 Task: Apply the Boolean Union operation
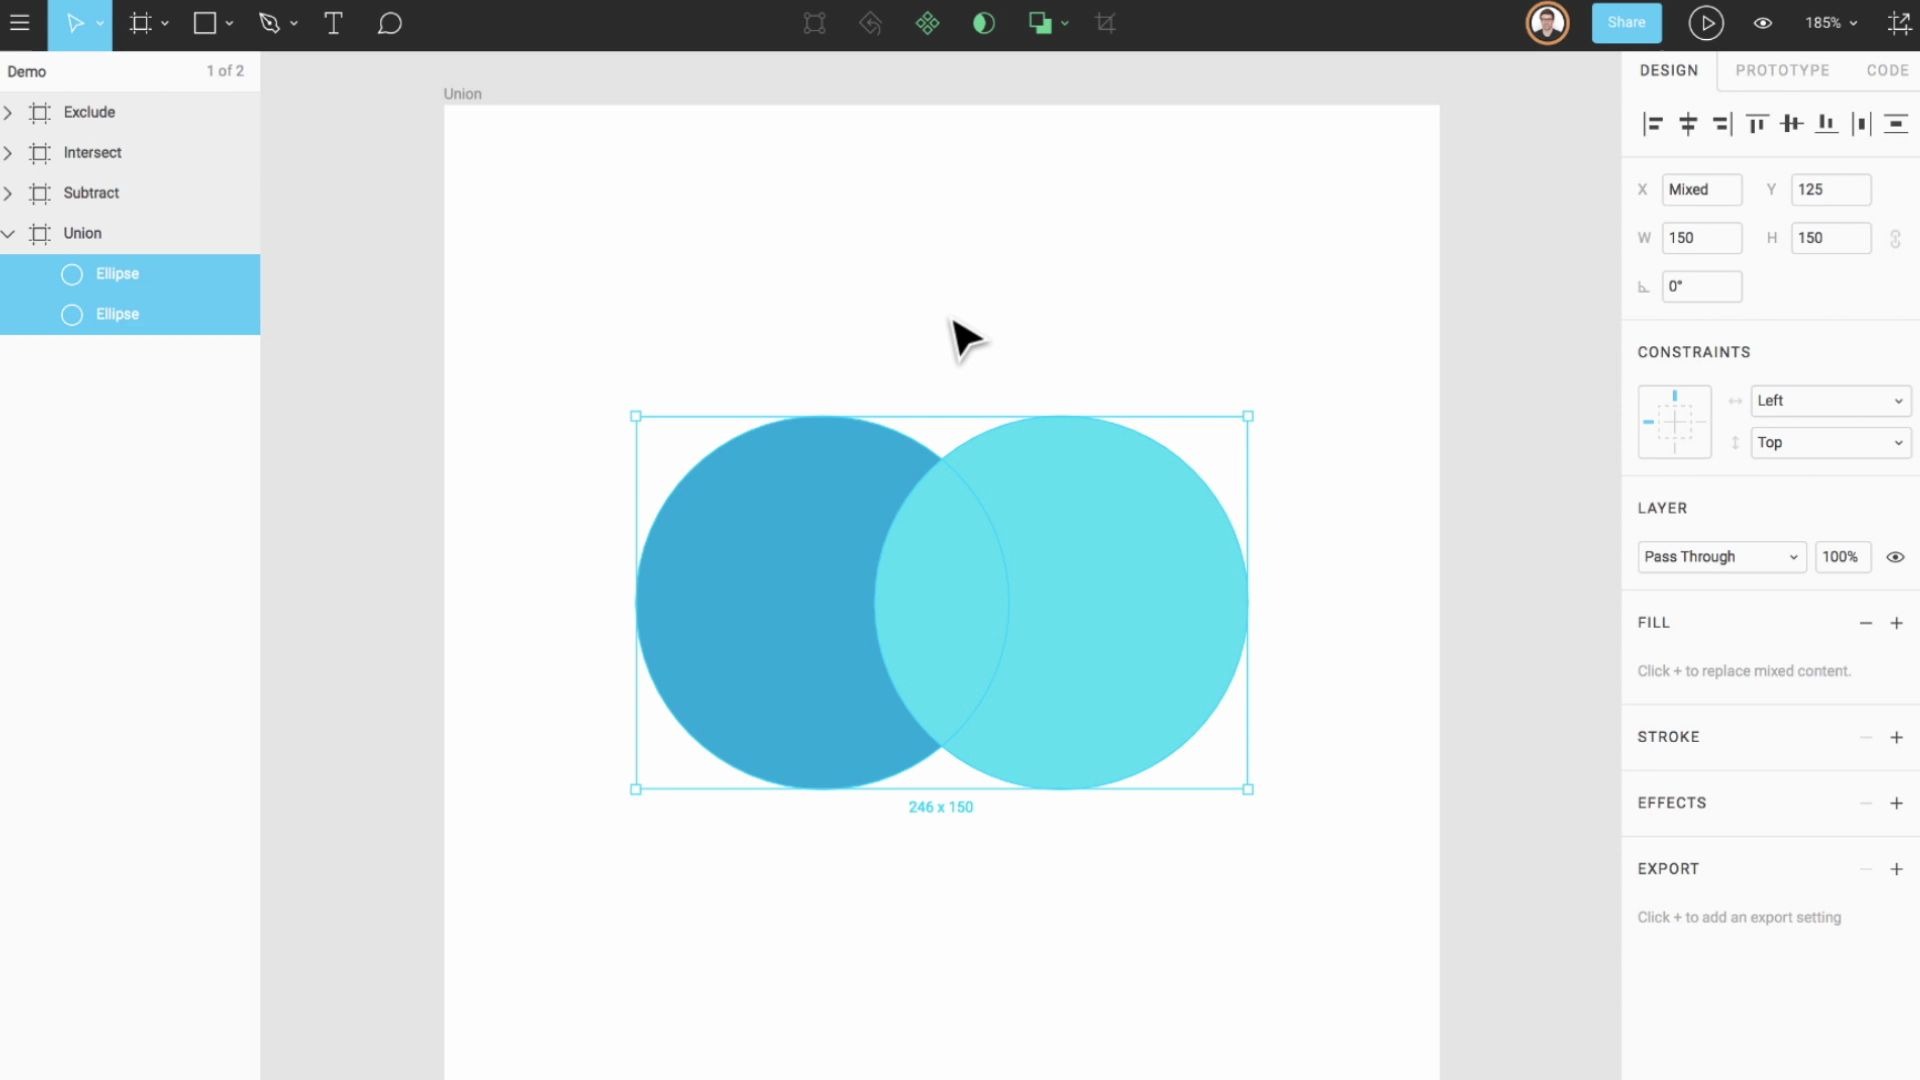click(1040, 23)
